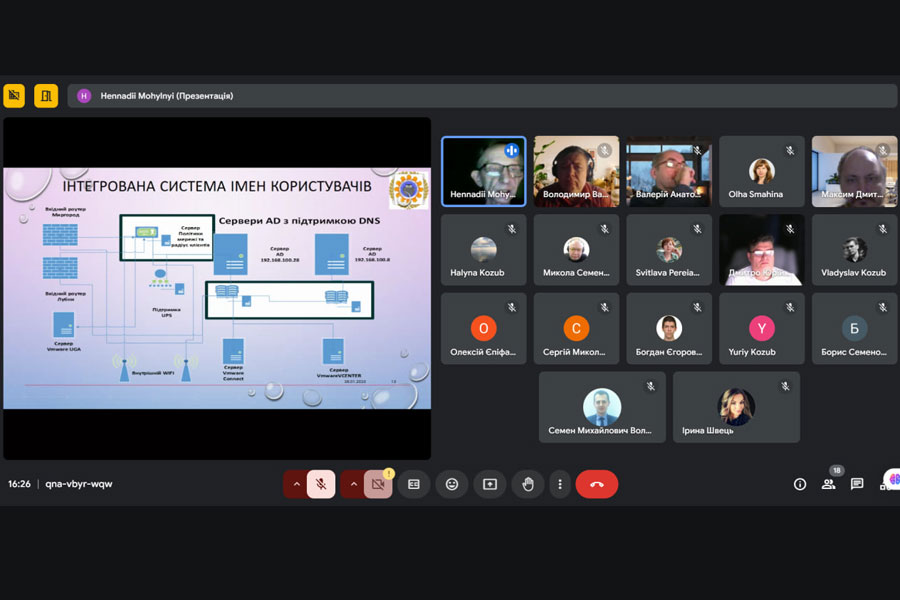Select Борис Семено... participant tile
This screenshot has height=600, width=900.
(x=855, y=328)
